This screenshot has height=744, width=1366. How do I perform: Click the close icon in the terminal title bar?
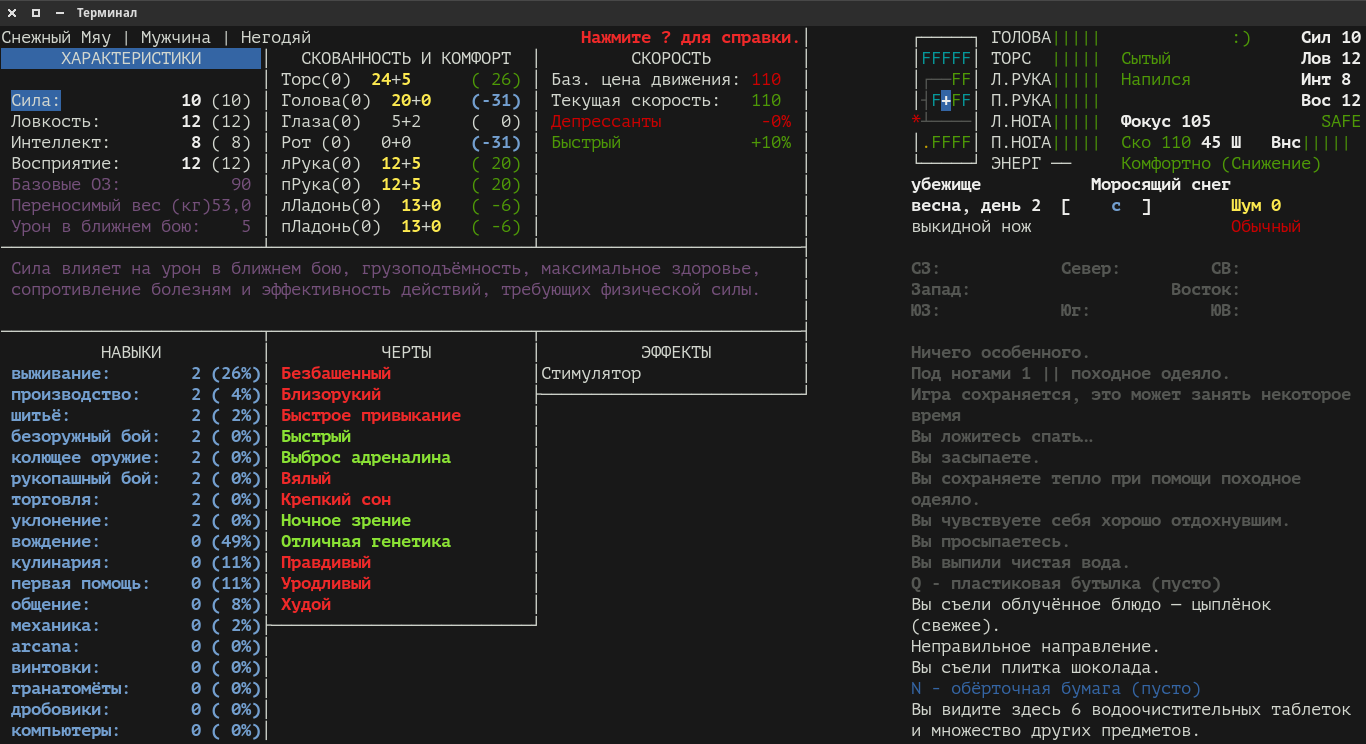click(11, 13)
